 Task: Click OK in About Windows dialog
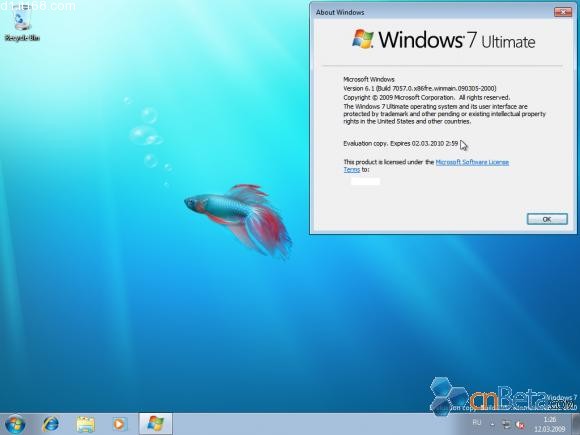tap(547, 219)
